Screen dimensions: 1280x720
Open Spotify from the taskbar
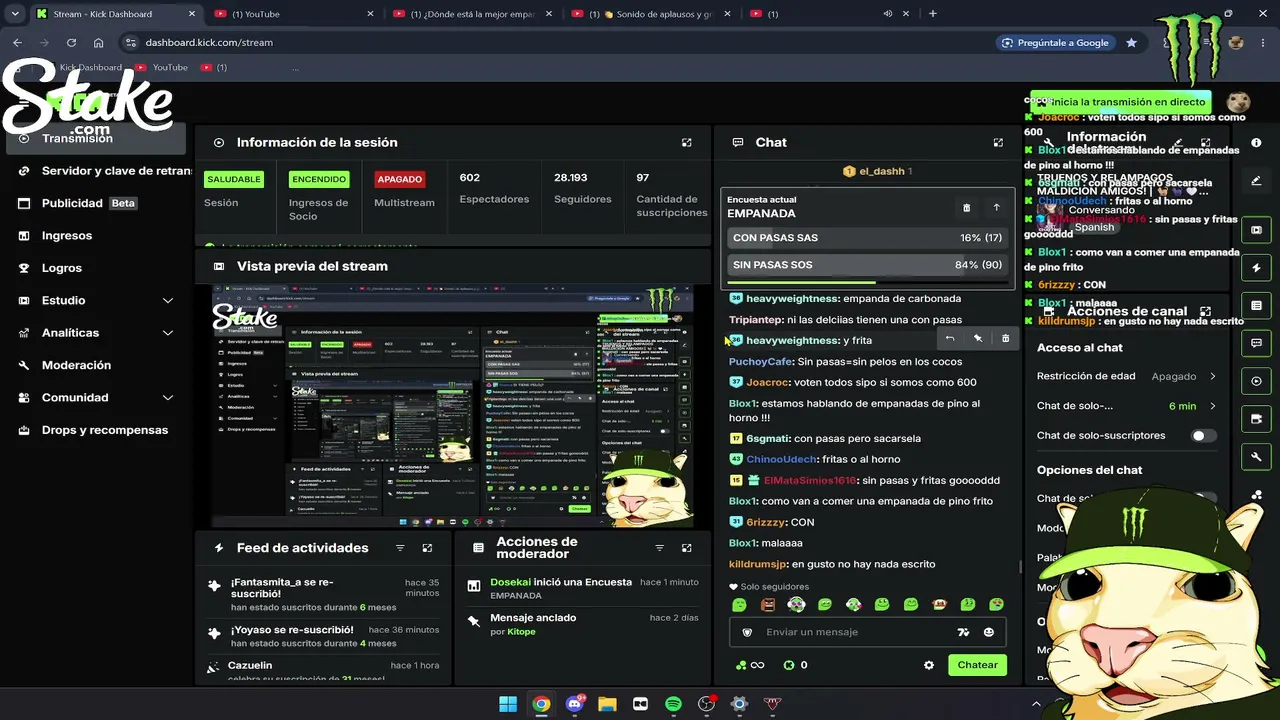coord(673,704)
